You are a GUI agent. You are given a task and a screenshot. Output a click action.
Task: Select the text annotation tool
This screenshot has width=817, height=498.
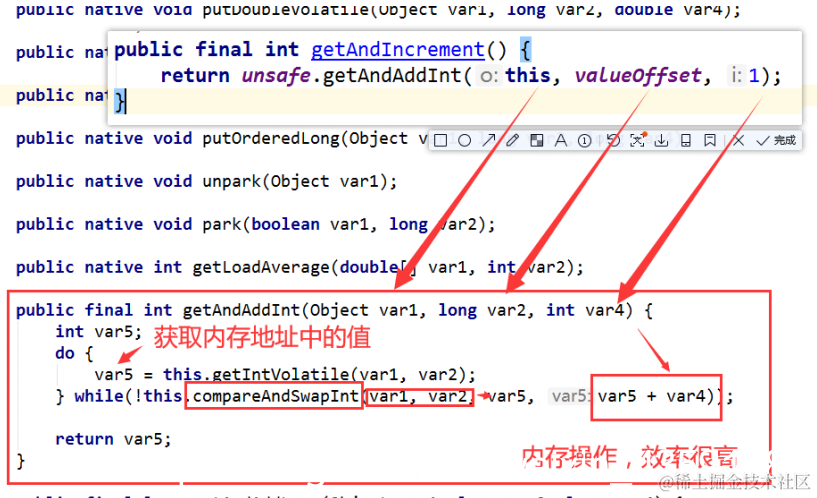click(x=561, y=140)
